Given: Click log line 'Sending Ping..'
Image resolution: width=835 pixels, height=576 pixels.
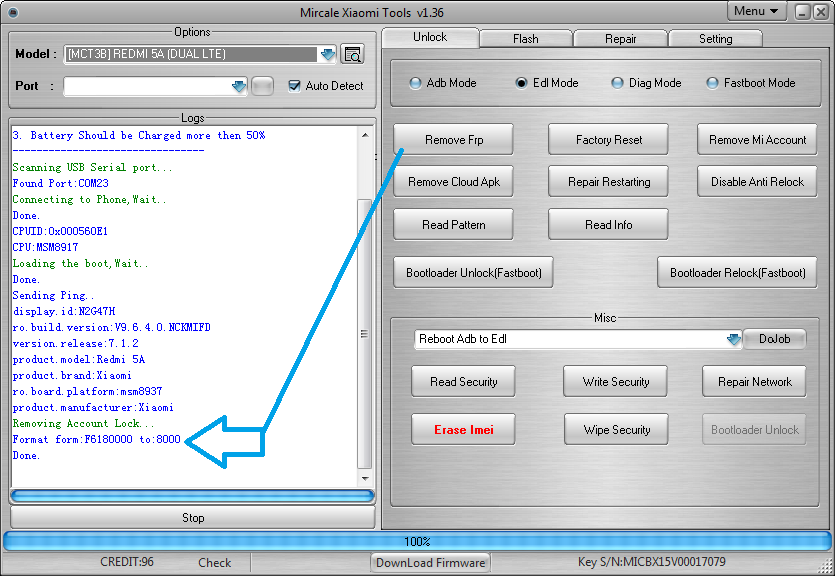Looking at the screenshot, I should [x=53, y=295].
